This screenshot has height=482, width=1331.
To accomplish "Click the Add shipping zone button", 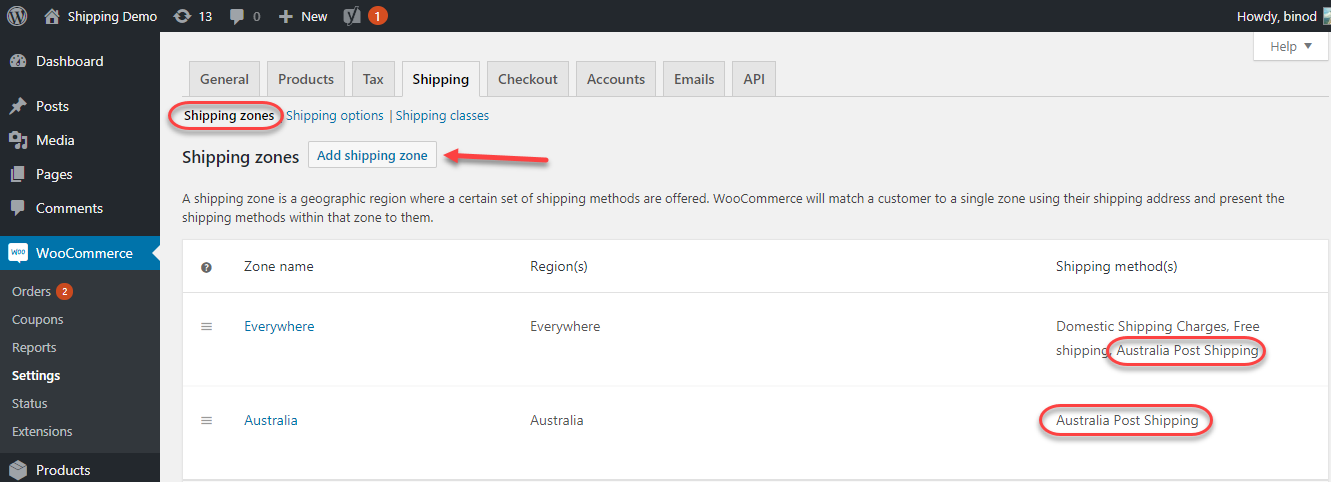I will (x=372, y=156).
